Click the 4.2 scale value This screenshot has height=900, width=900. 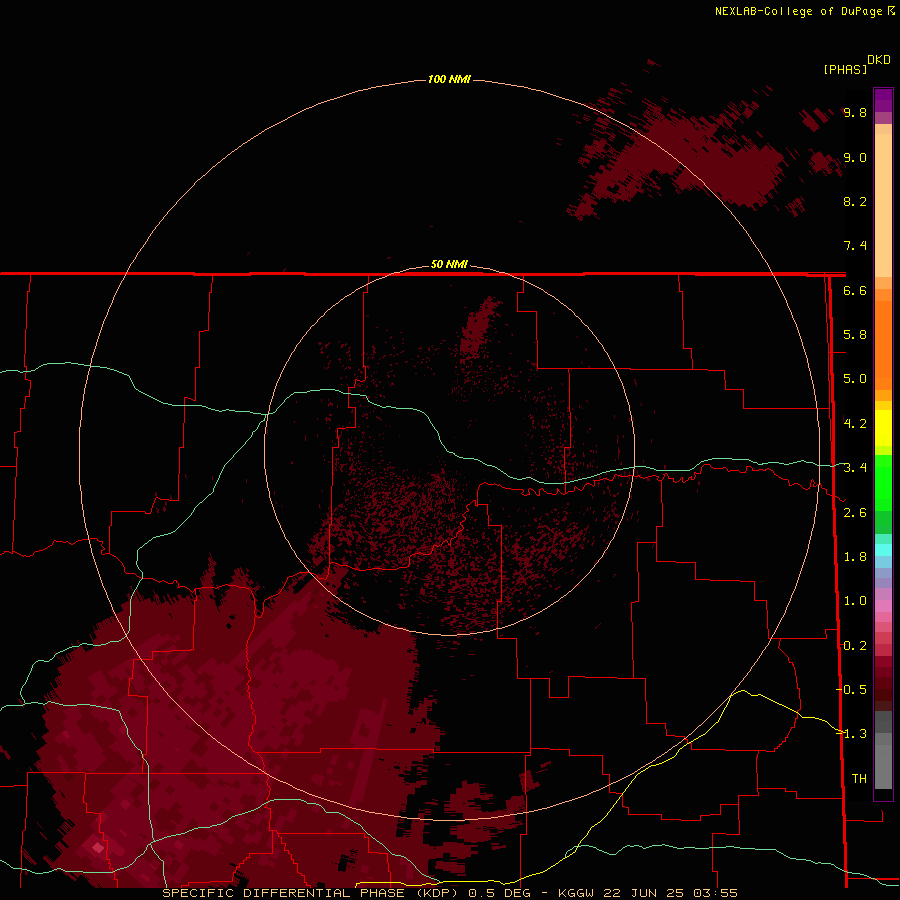[x=855, y=424]
